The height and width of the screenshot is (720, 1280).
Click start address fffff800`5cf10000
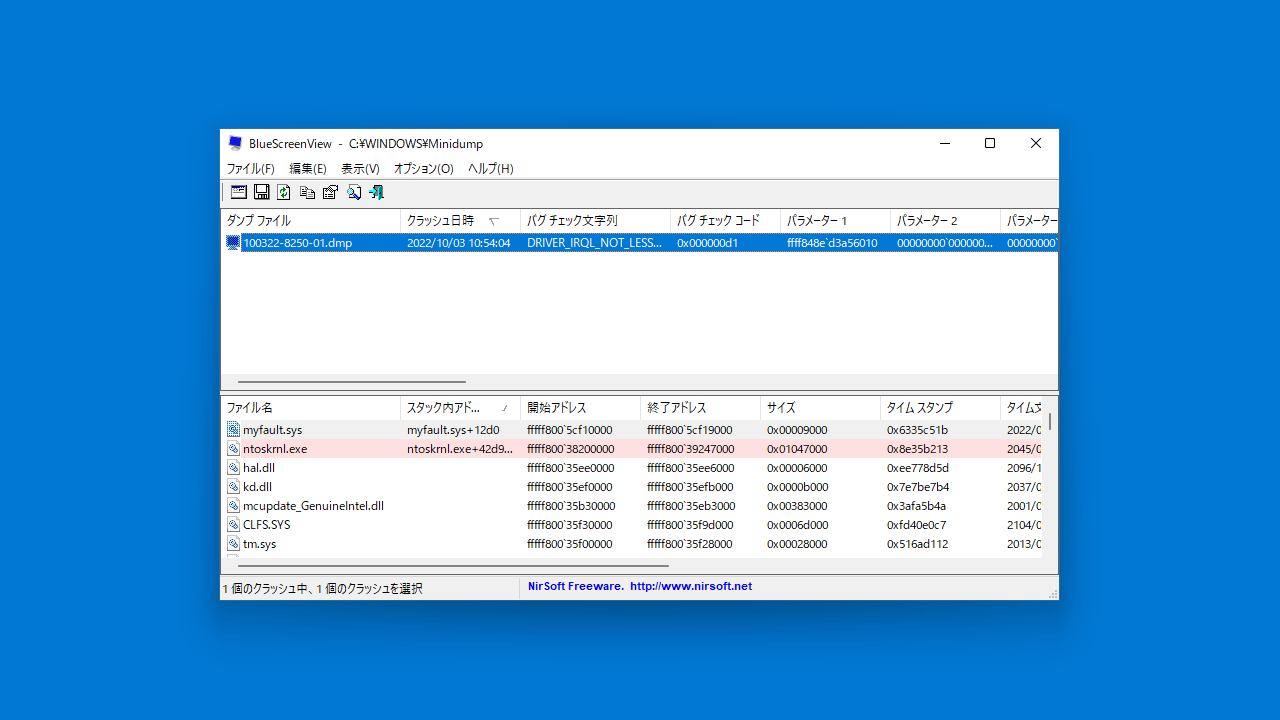pos(571,430)
